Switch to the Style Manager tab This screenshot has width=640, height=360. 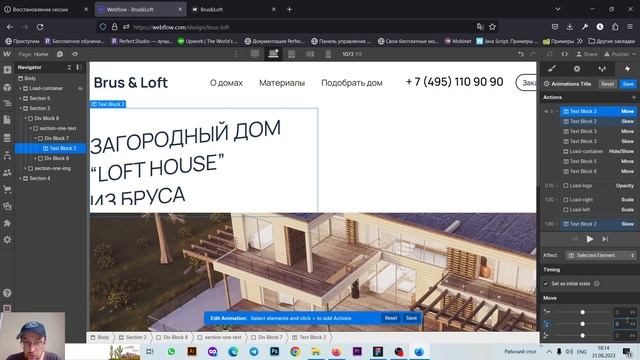[x=602, y=69]
